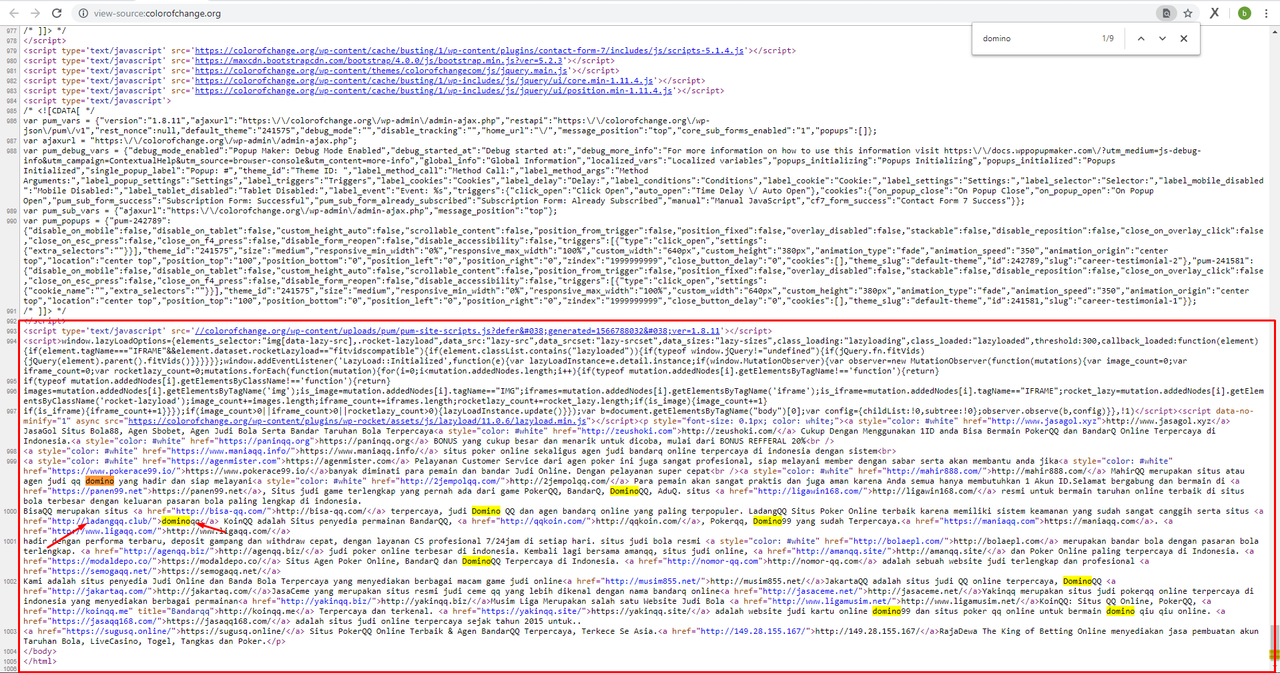Follow the http://jakartaqq.com/ href link

click(99, 591)
